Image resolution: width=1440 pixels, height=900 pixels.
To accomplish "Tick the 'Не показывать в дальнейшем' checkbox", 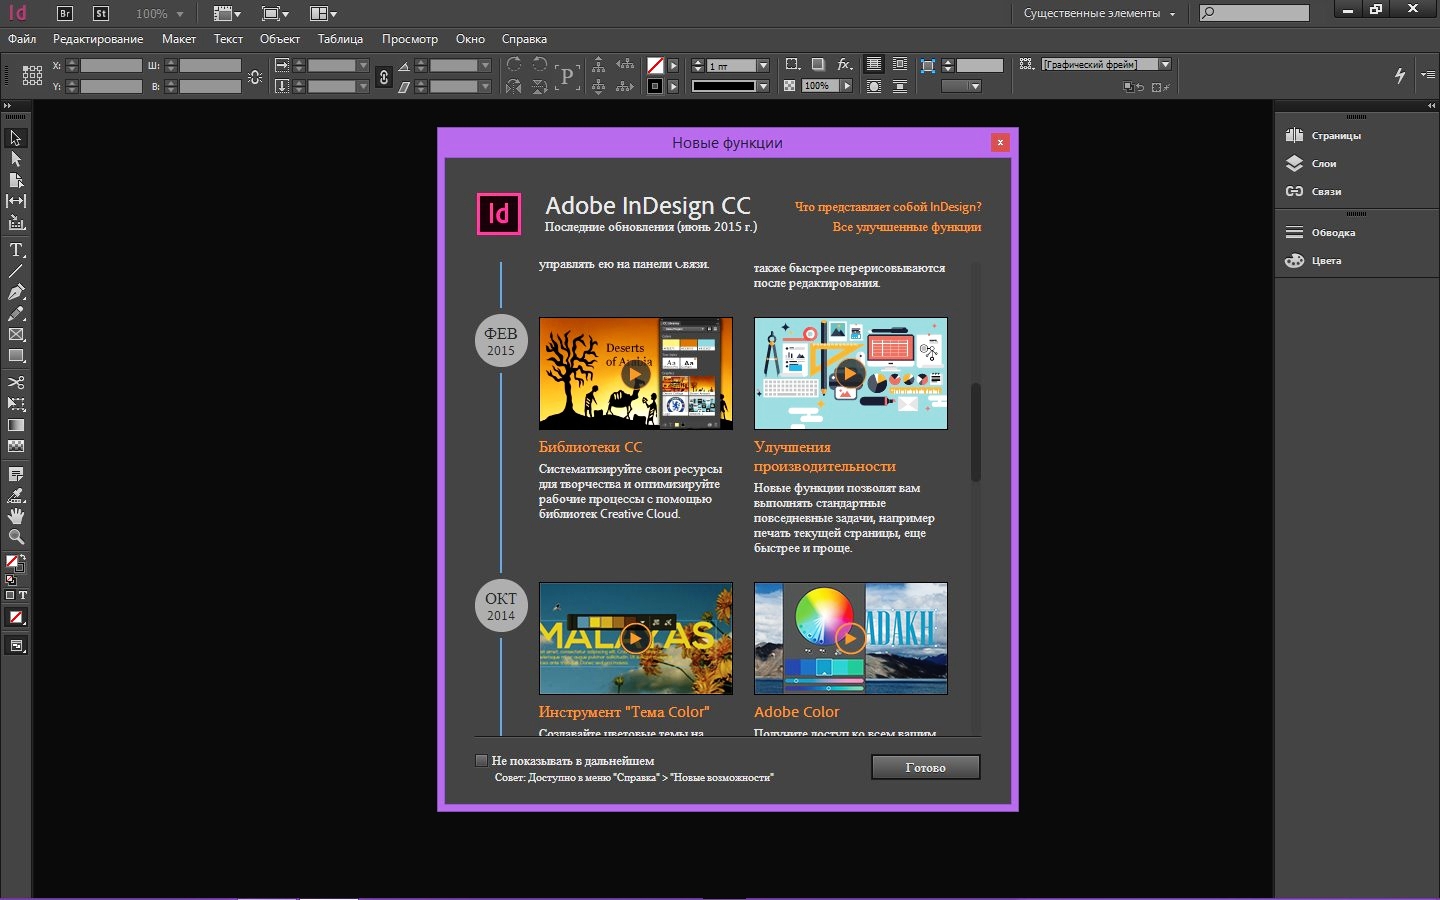I will coord(481,761).
